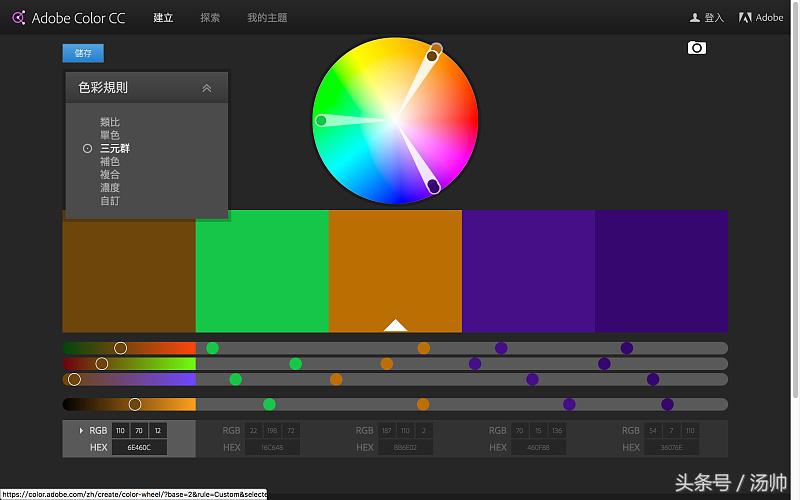Click the 登入 link
This screenshot has width=800, height=500.
pos(714,18)
